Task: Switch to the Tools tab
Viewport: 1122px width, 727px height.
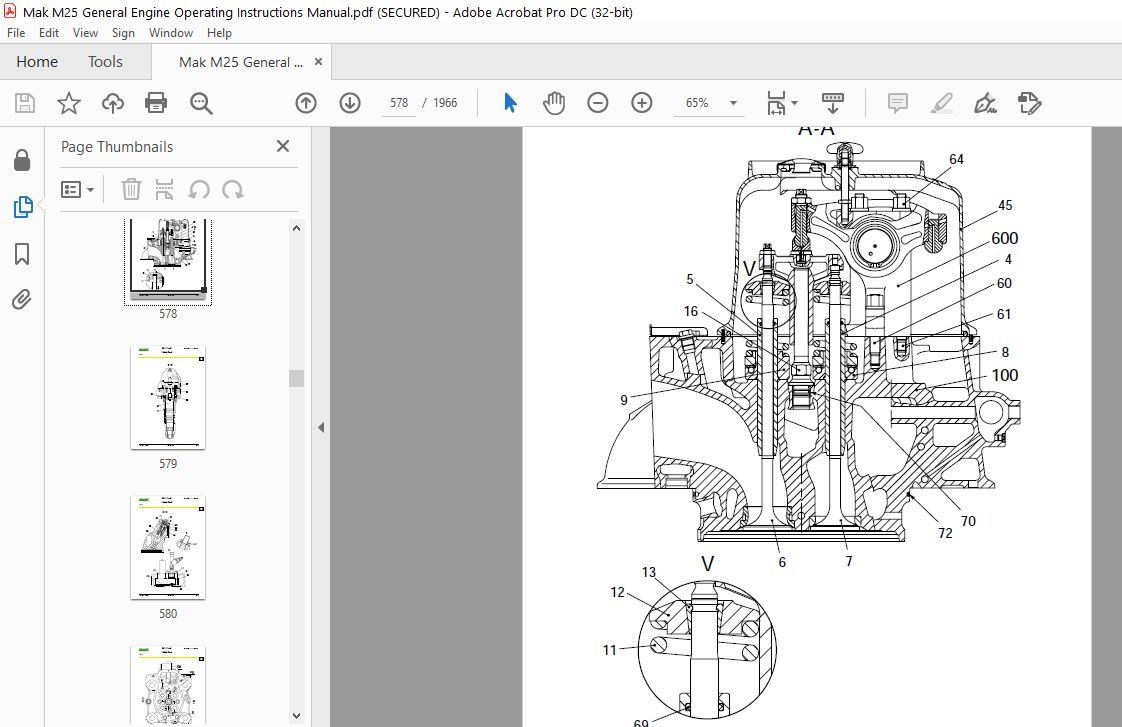Action: [105, 62]
